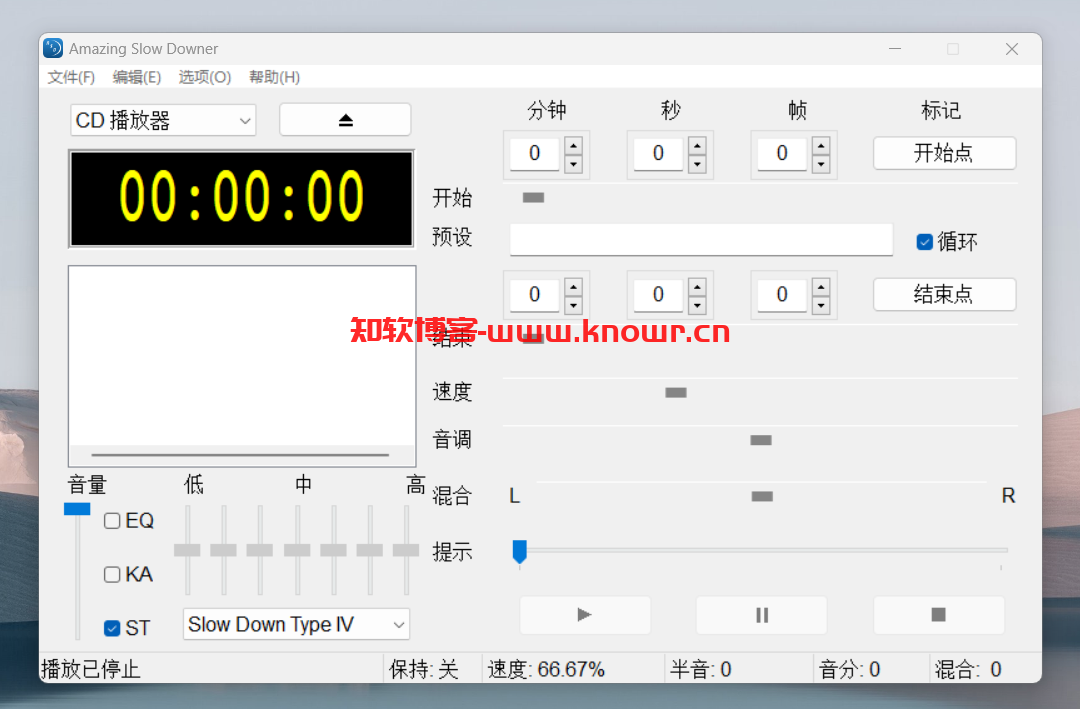The image size is (1080, 709).
Task: Increase the end minutes value
Action: (573, 287)
